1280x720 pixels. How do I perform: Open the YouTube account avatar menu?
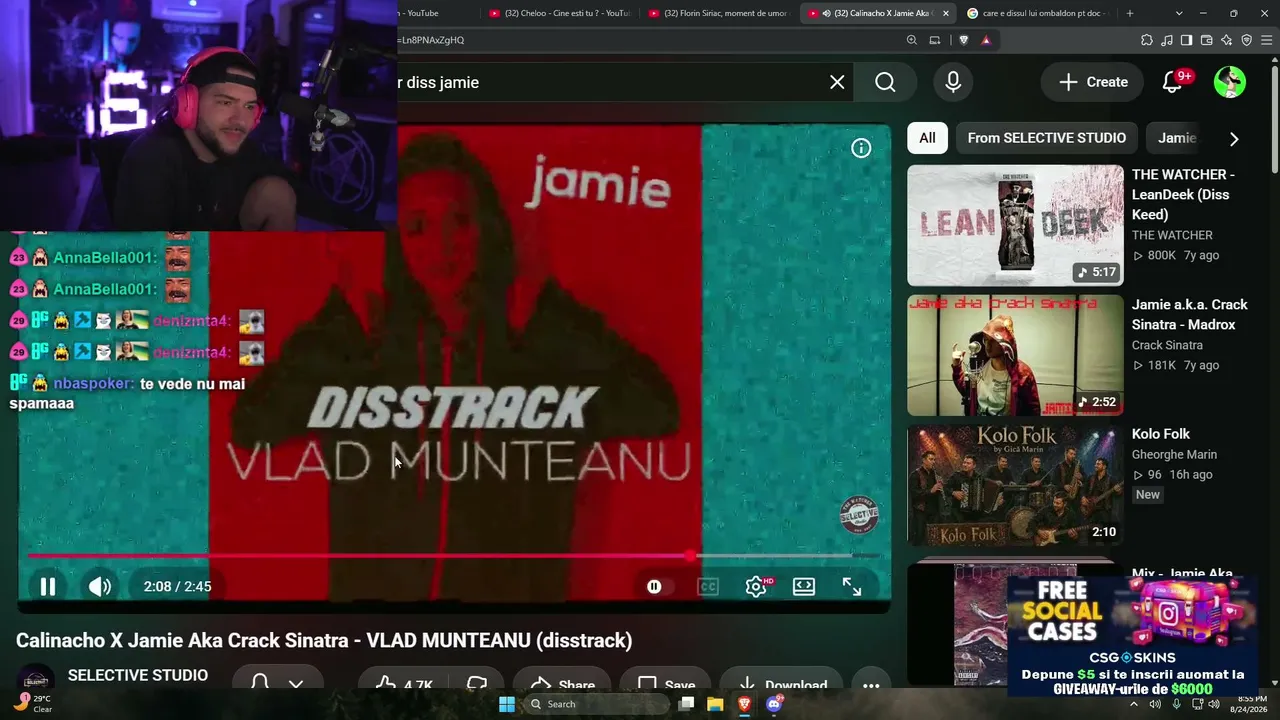[x=1230, y=82]
